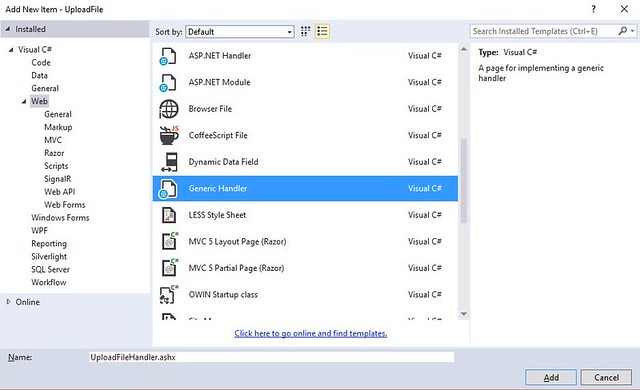Screen dimensions: 640x390
Task: Click the Name field with UploadFileHandler.ashx
Action: (x=271, y=357)
